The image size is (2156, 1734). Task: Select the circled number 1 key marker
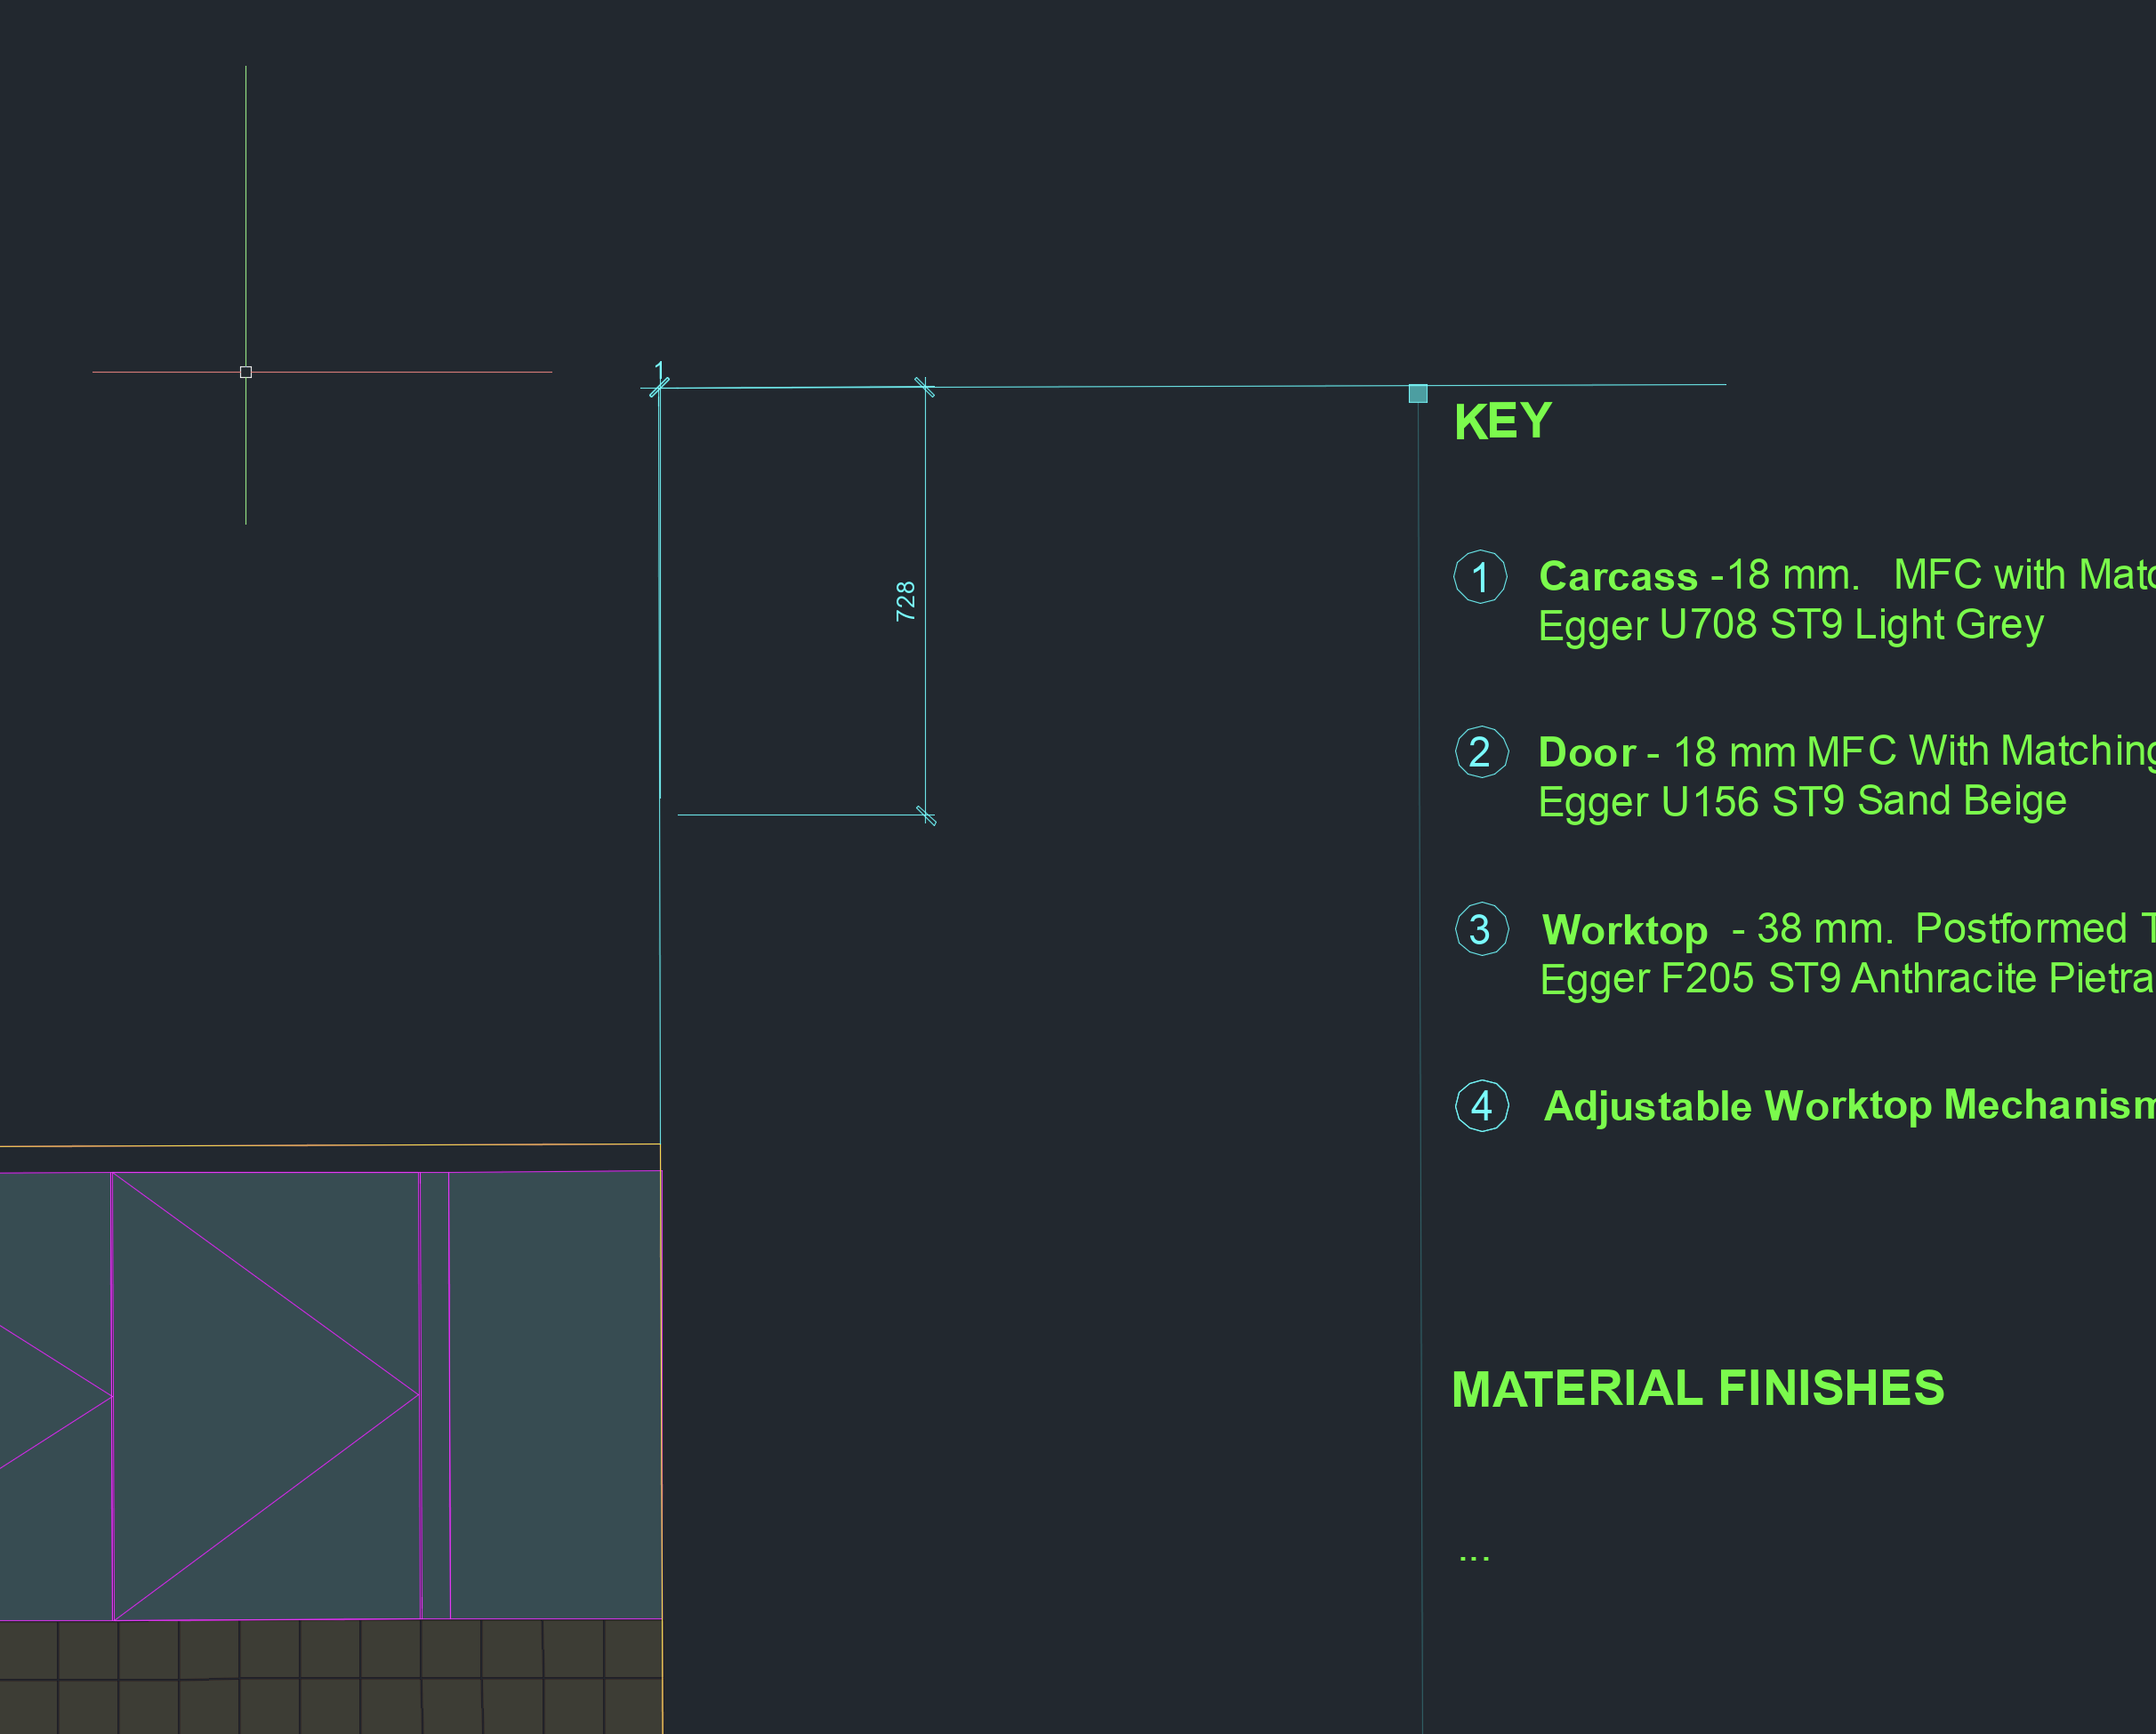(x=1480, y=577)
